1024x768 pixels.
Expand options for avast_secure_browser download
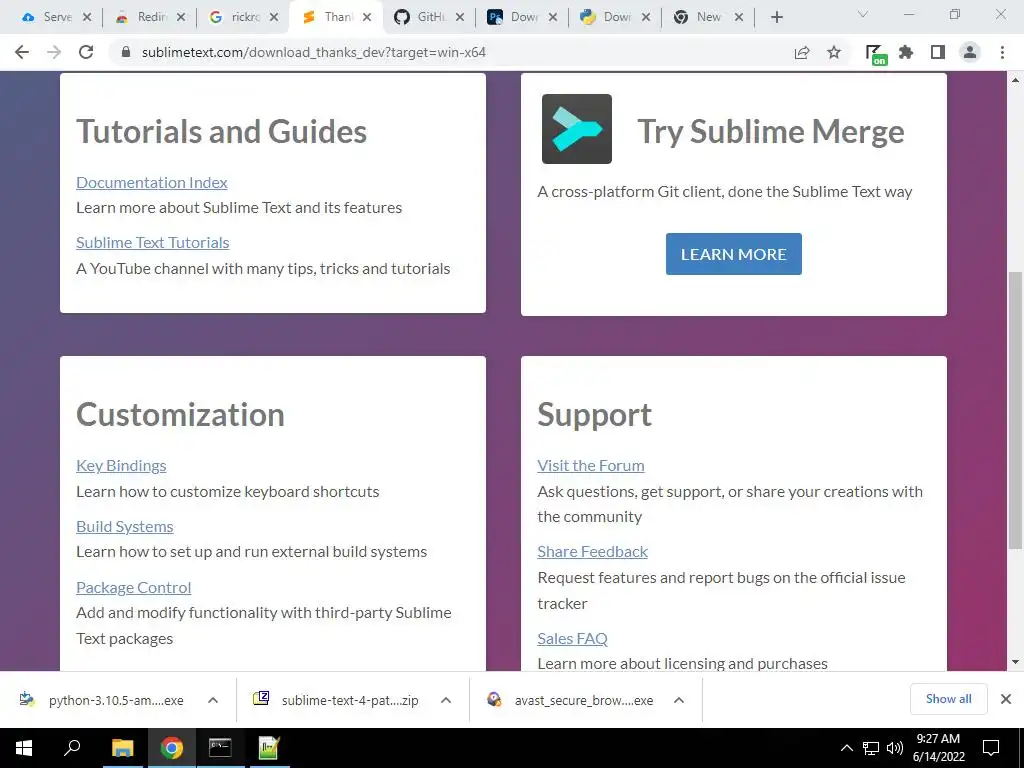[x=679, y=700]
